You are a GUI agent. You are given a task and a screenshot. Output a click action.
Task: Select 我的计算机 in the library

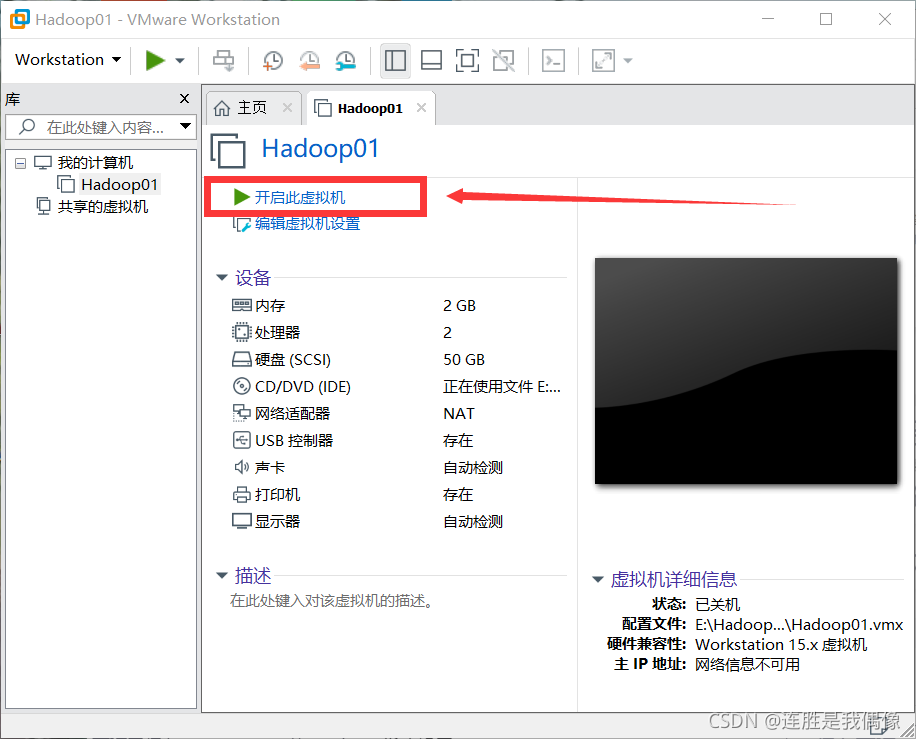coord(95,162)
